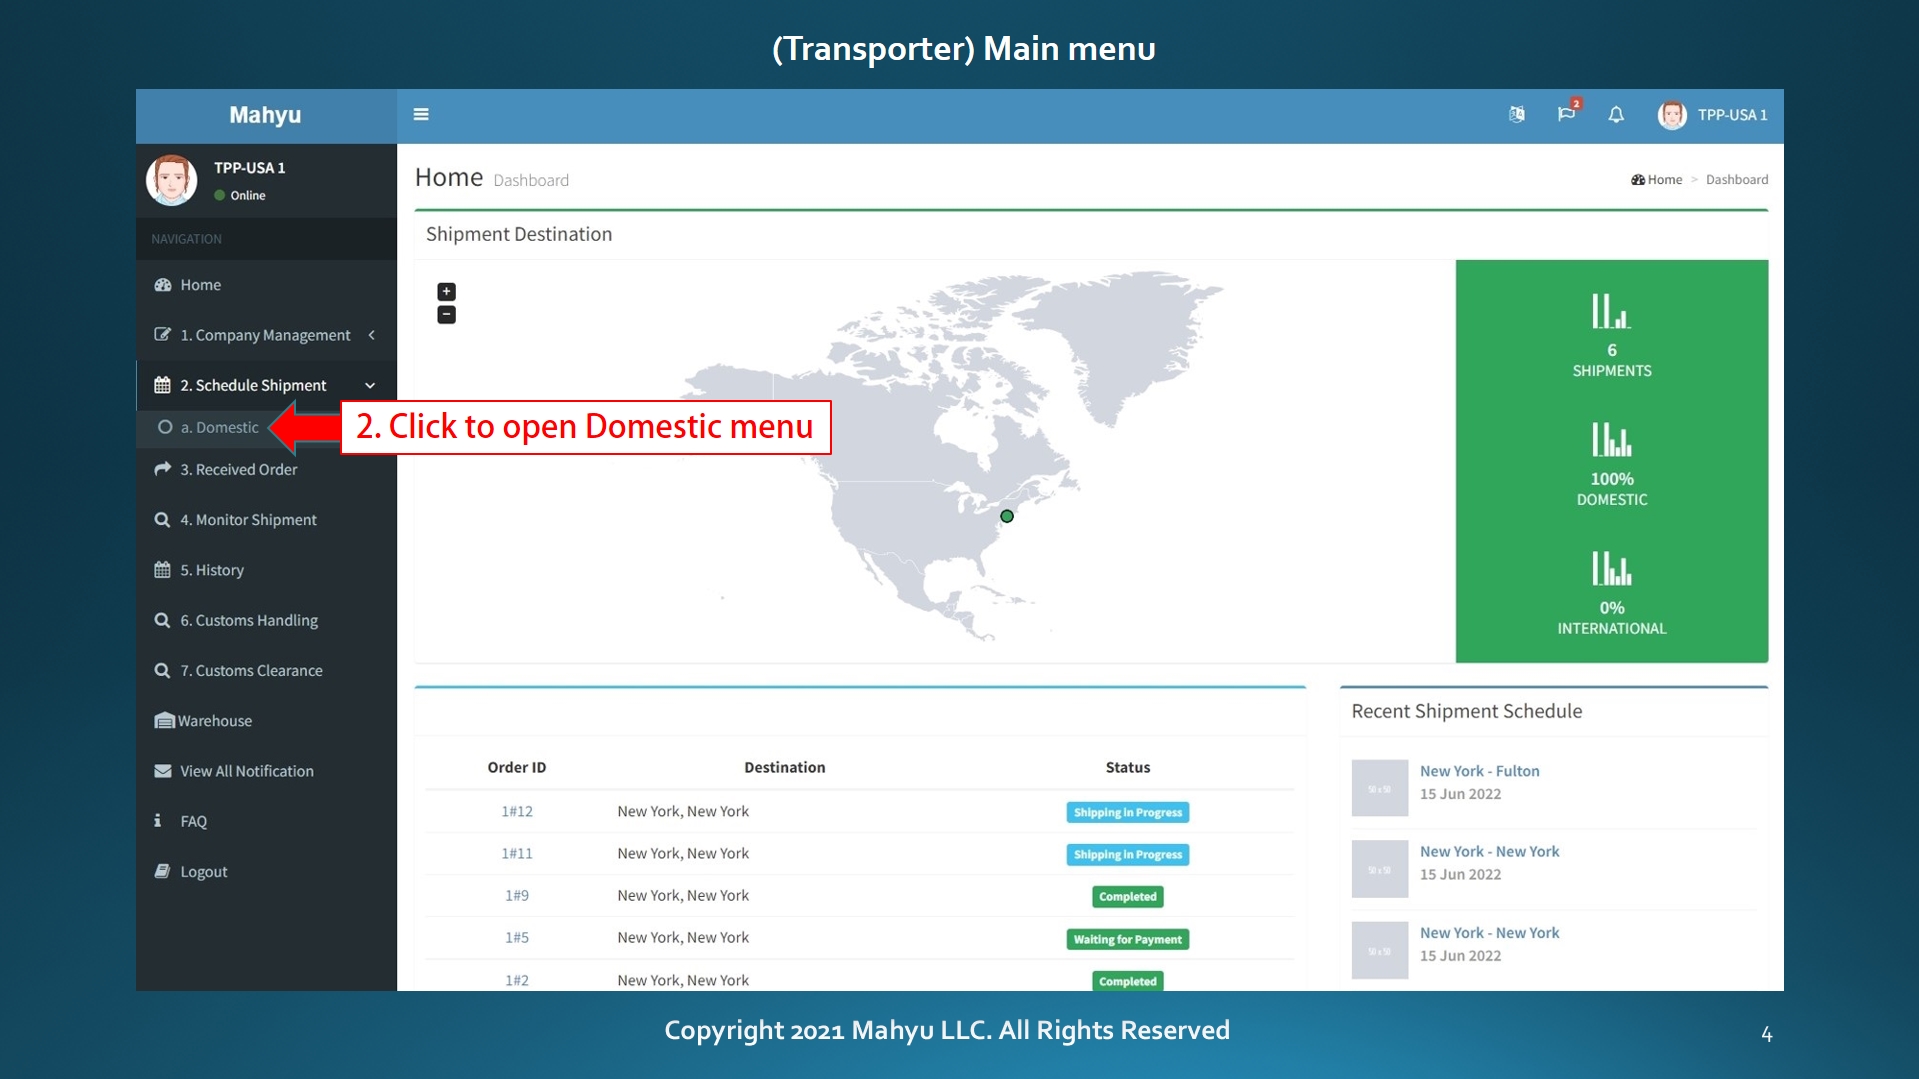Click the Status column header

coord(1127,767)
